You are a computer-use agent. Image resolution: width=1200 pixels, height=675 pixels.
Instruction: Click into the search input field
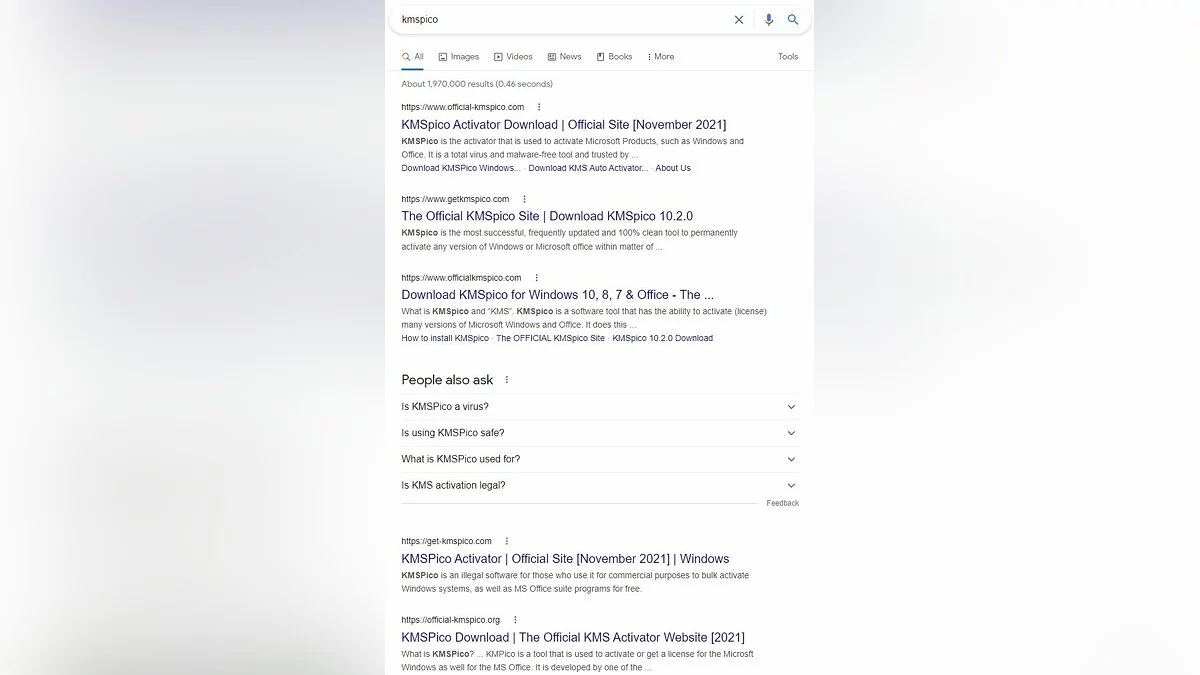[560, 20]
